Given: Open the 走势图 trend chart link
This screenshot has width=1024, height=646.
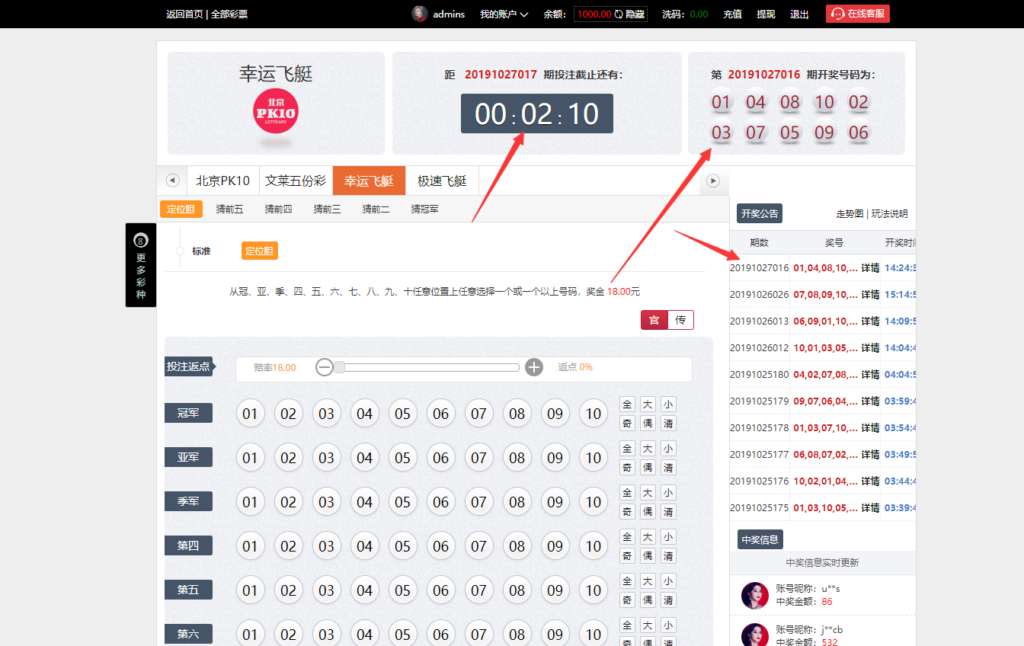Looking at the screenshot, I should tap(850, 214).
